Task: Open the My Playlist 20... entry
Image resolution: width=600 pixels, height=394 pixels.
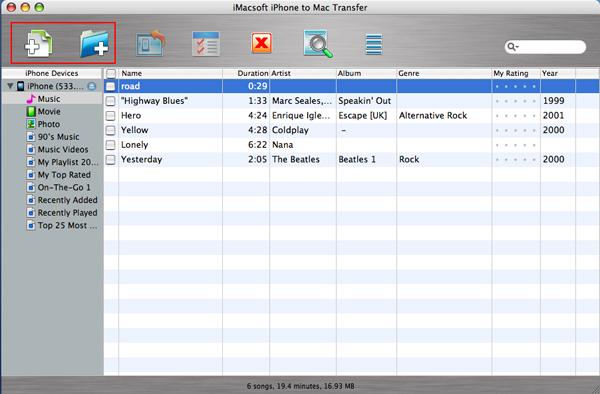Action: [68, 162]
